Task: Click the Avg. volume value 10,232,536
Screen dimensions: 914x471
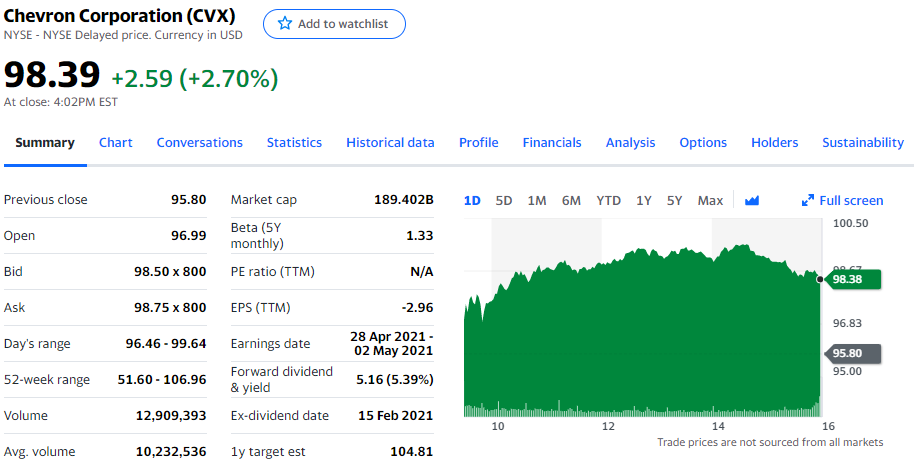Action: (171, 452)
